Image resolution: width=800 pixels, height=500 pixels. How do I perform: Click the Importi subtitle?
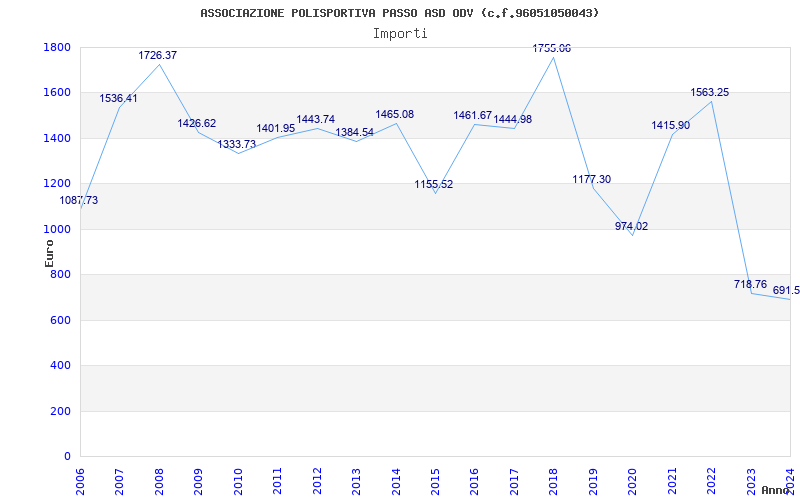(400, 34)
